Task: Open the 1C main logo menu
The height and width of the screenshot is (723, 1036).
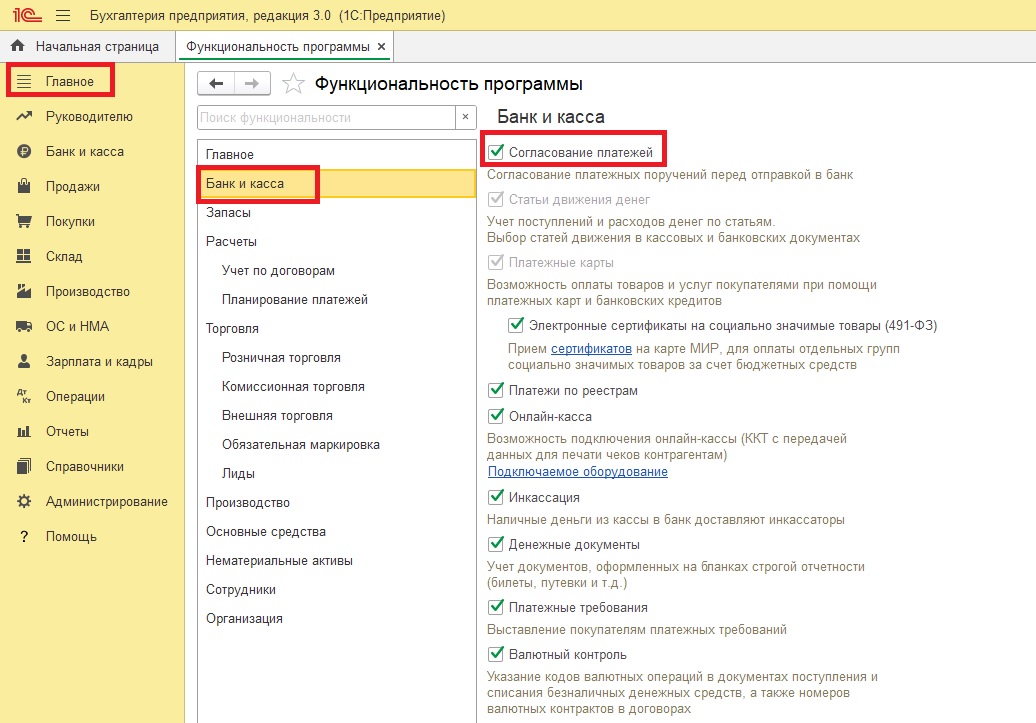Action: (26, 15)
